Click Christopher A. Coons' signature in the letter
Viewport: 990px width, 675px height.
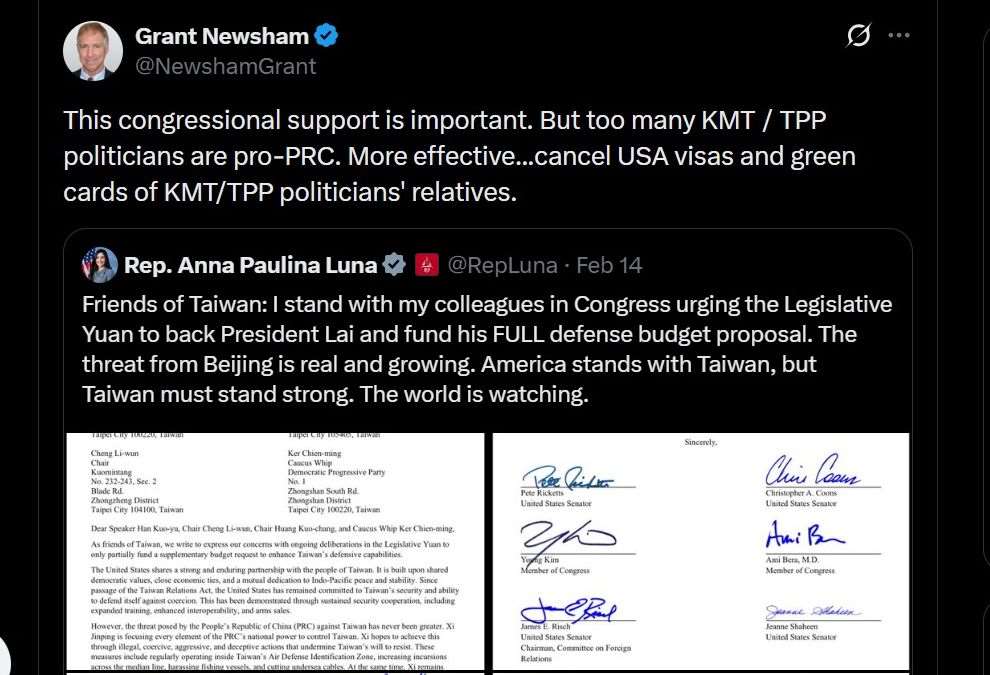coord(809,471)
